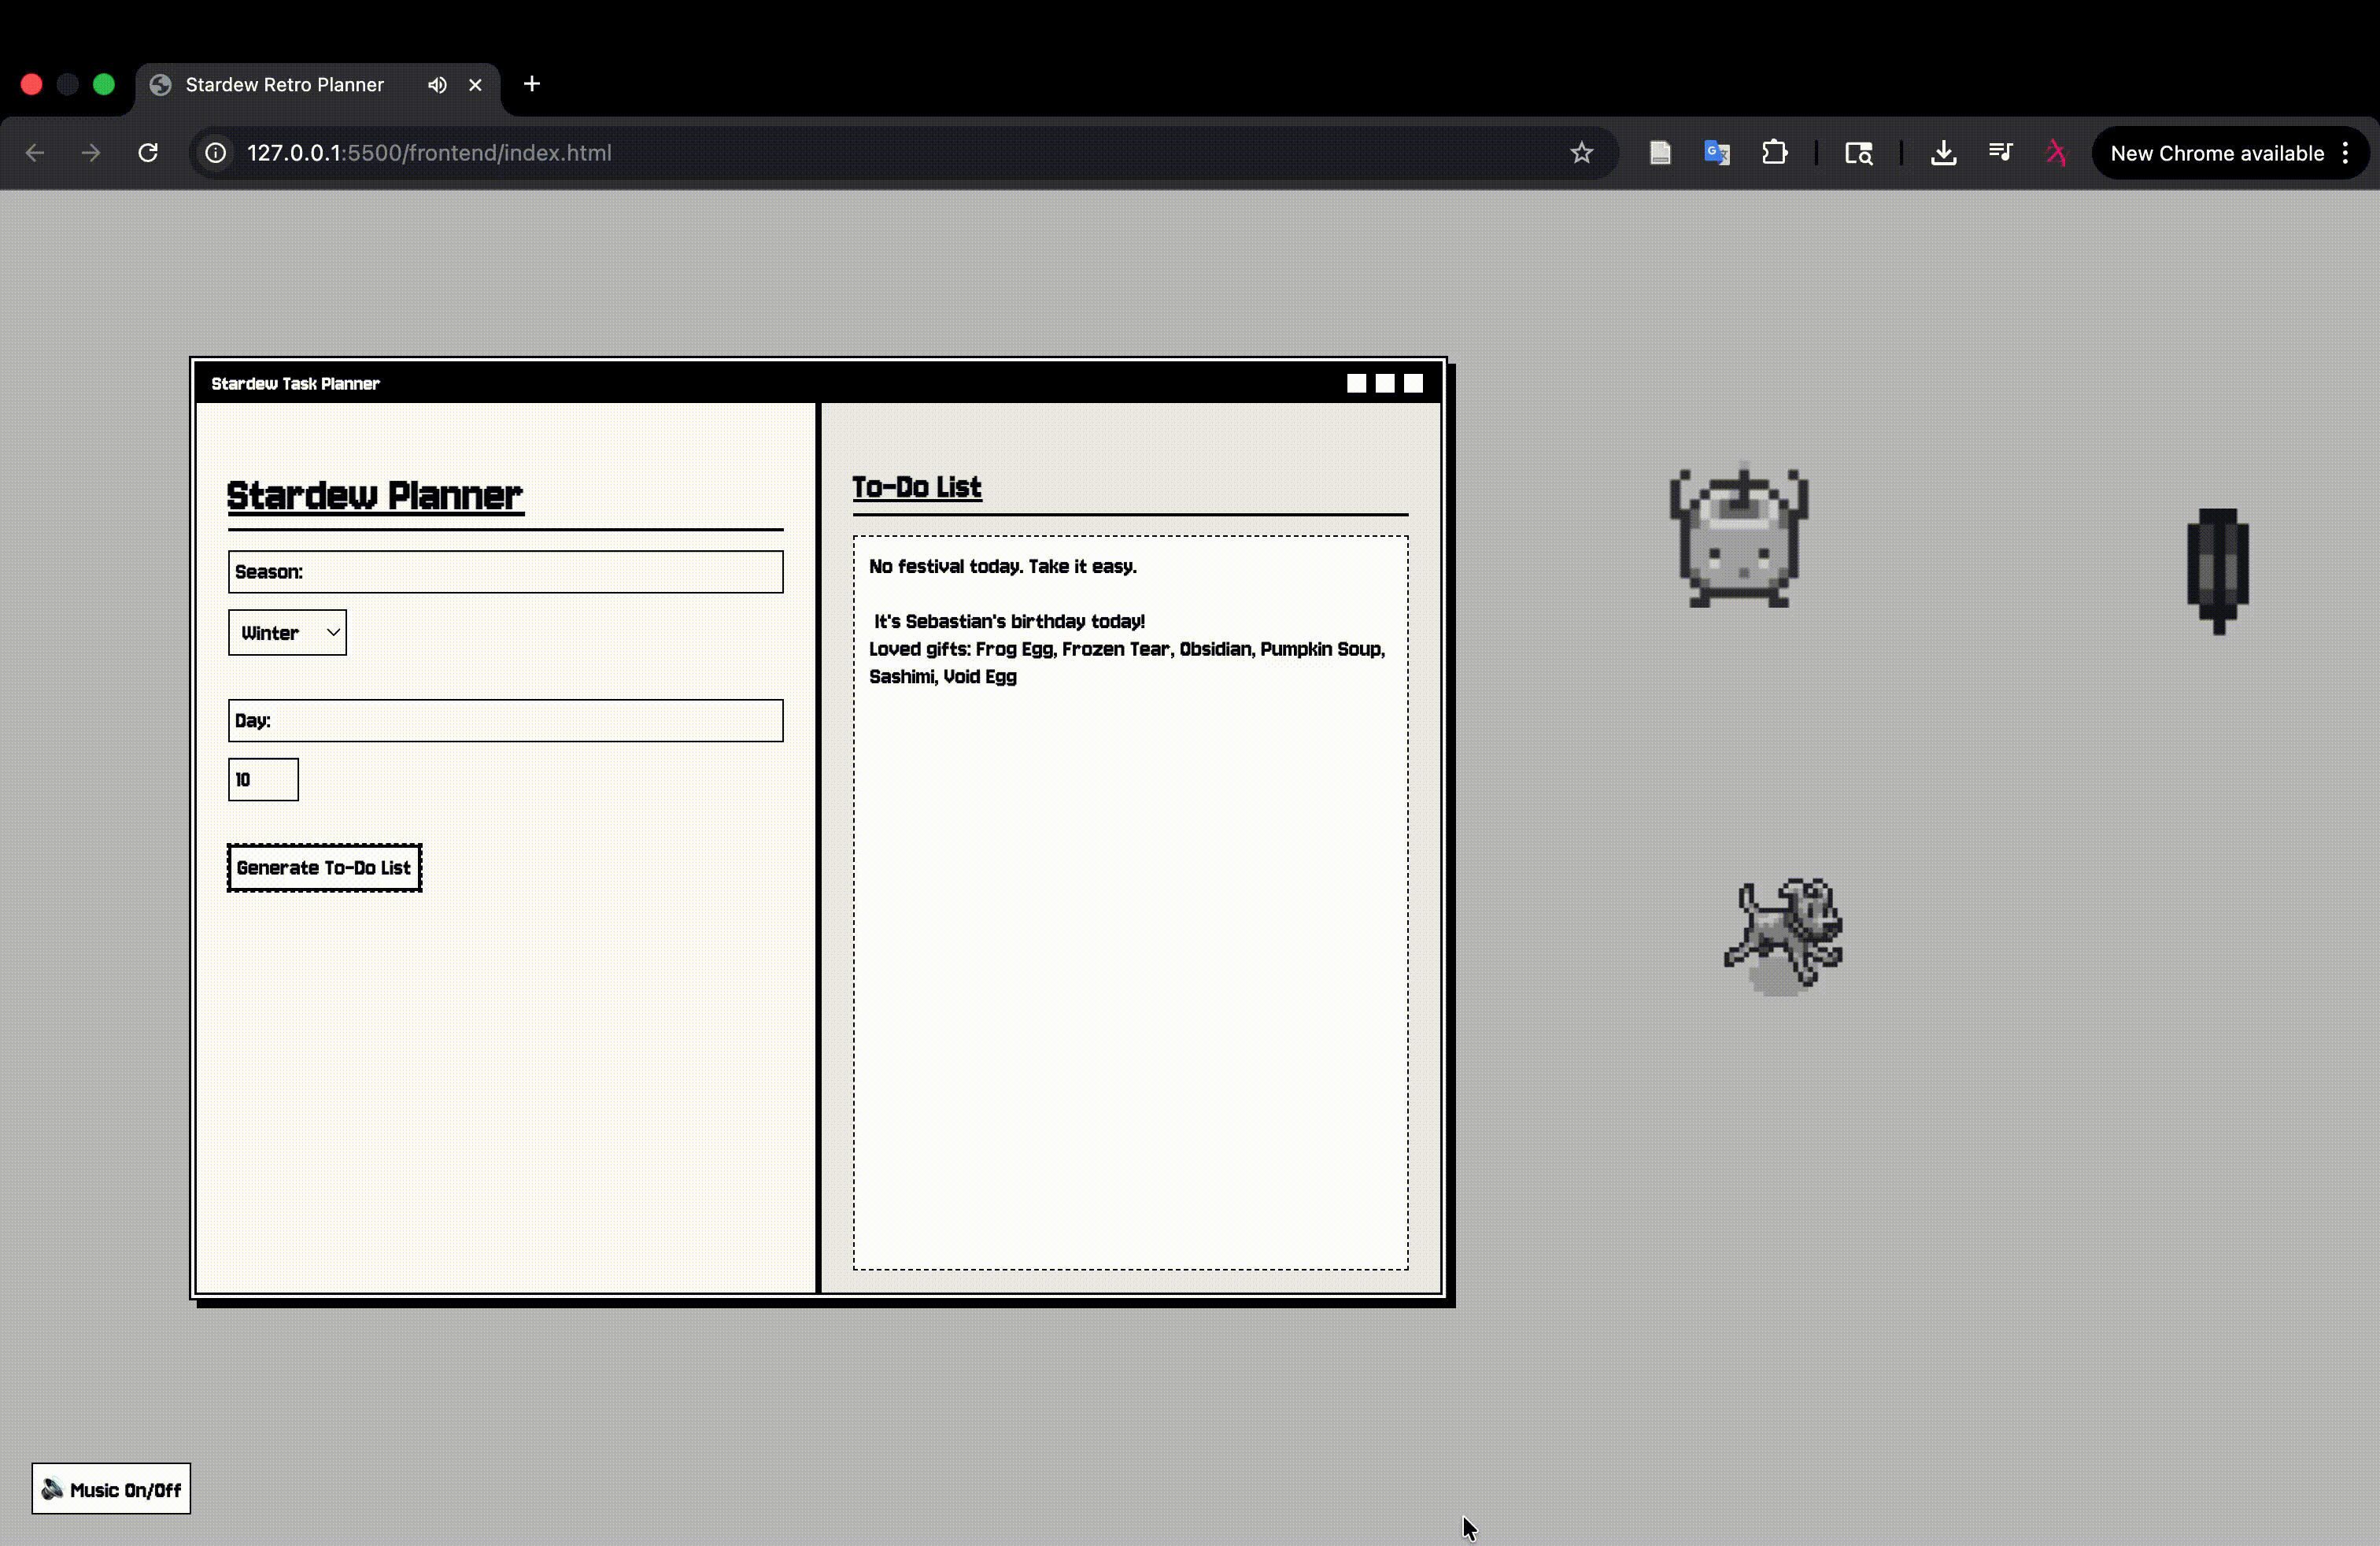Open the Chrome extensions puzzle icon

pyautogui.click(x=1775, y=153)
